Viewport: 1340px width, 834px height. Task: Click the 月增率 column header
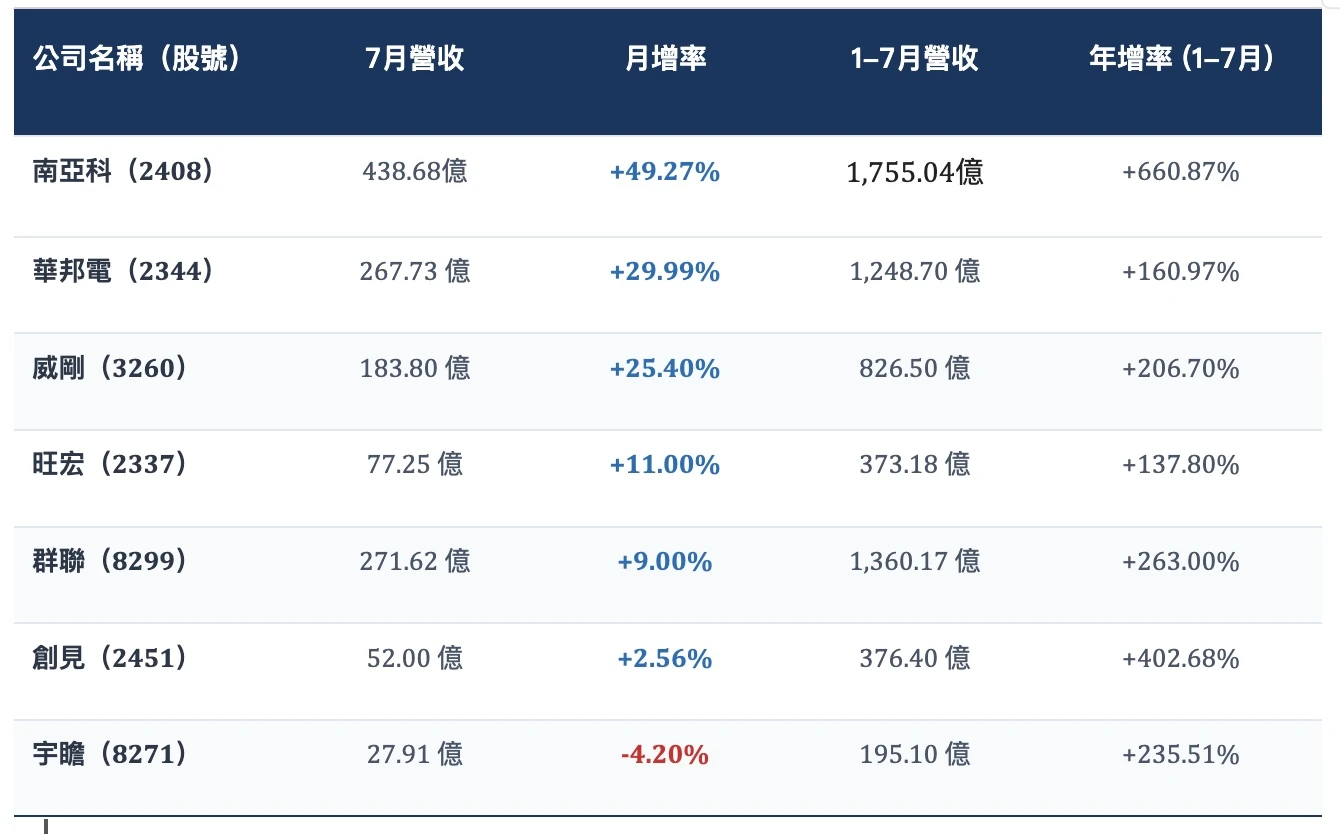(665, 59)
